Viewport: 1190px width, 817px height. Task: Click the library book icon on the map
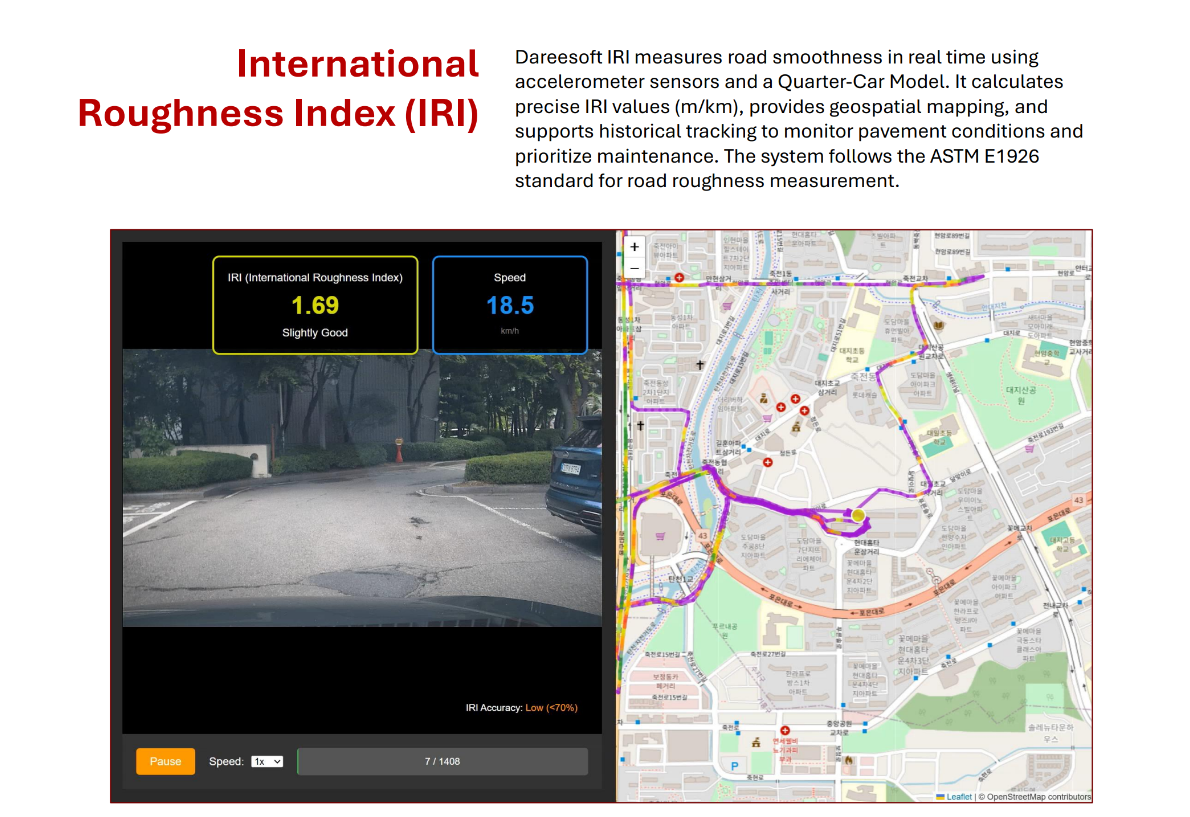[x=938, y=325]
